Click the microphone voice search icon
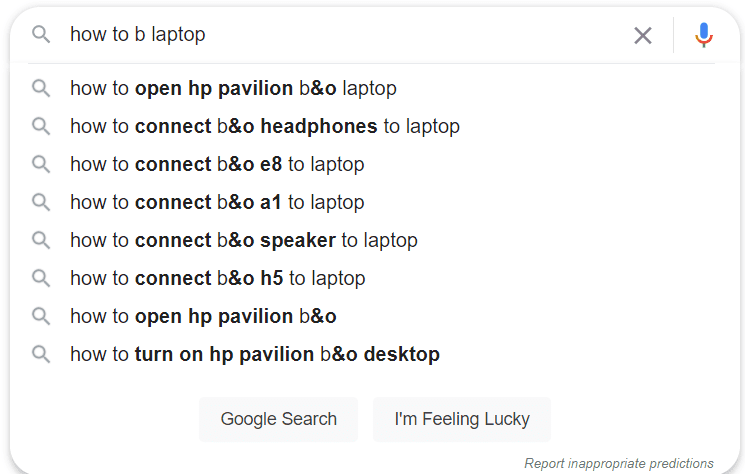The width and height of the screenshot is (745, 474). pos(704,36)
